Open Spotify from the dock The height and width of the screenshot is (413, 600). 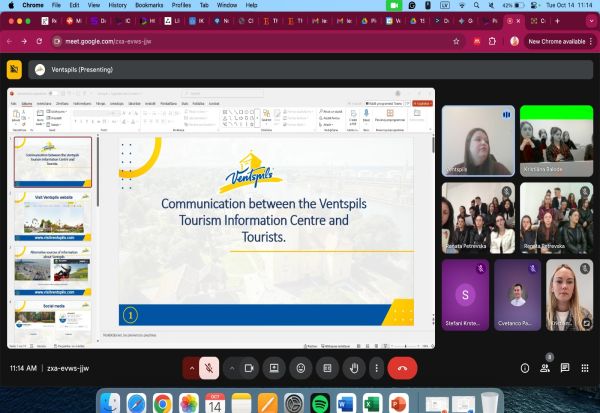320,402
